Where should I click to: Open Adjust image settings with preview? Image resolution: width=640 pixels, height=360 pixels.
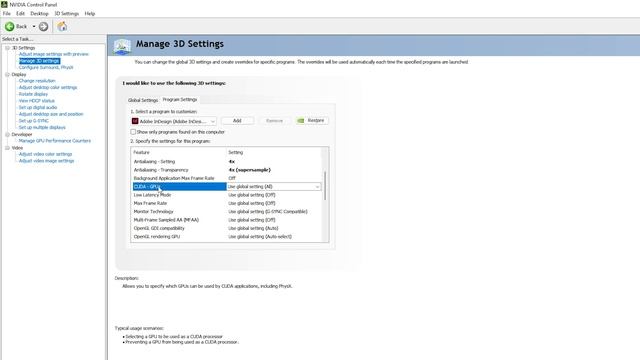coord(53,54)
